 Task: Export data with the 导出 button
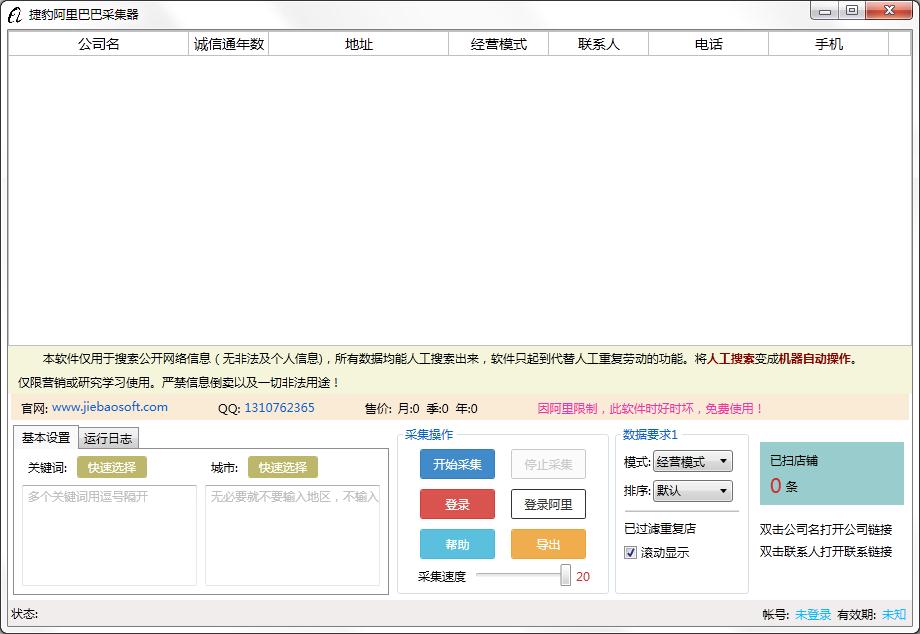[x=548, y=544]
